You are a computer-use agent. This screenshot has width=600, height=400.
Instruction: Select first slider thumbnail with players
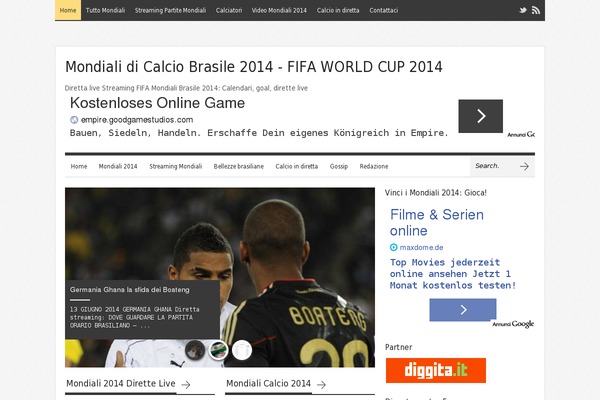tap(195, 350)
